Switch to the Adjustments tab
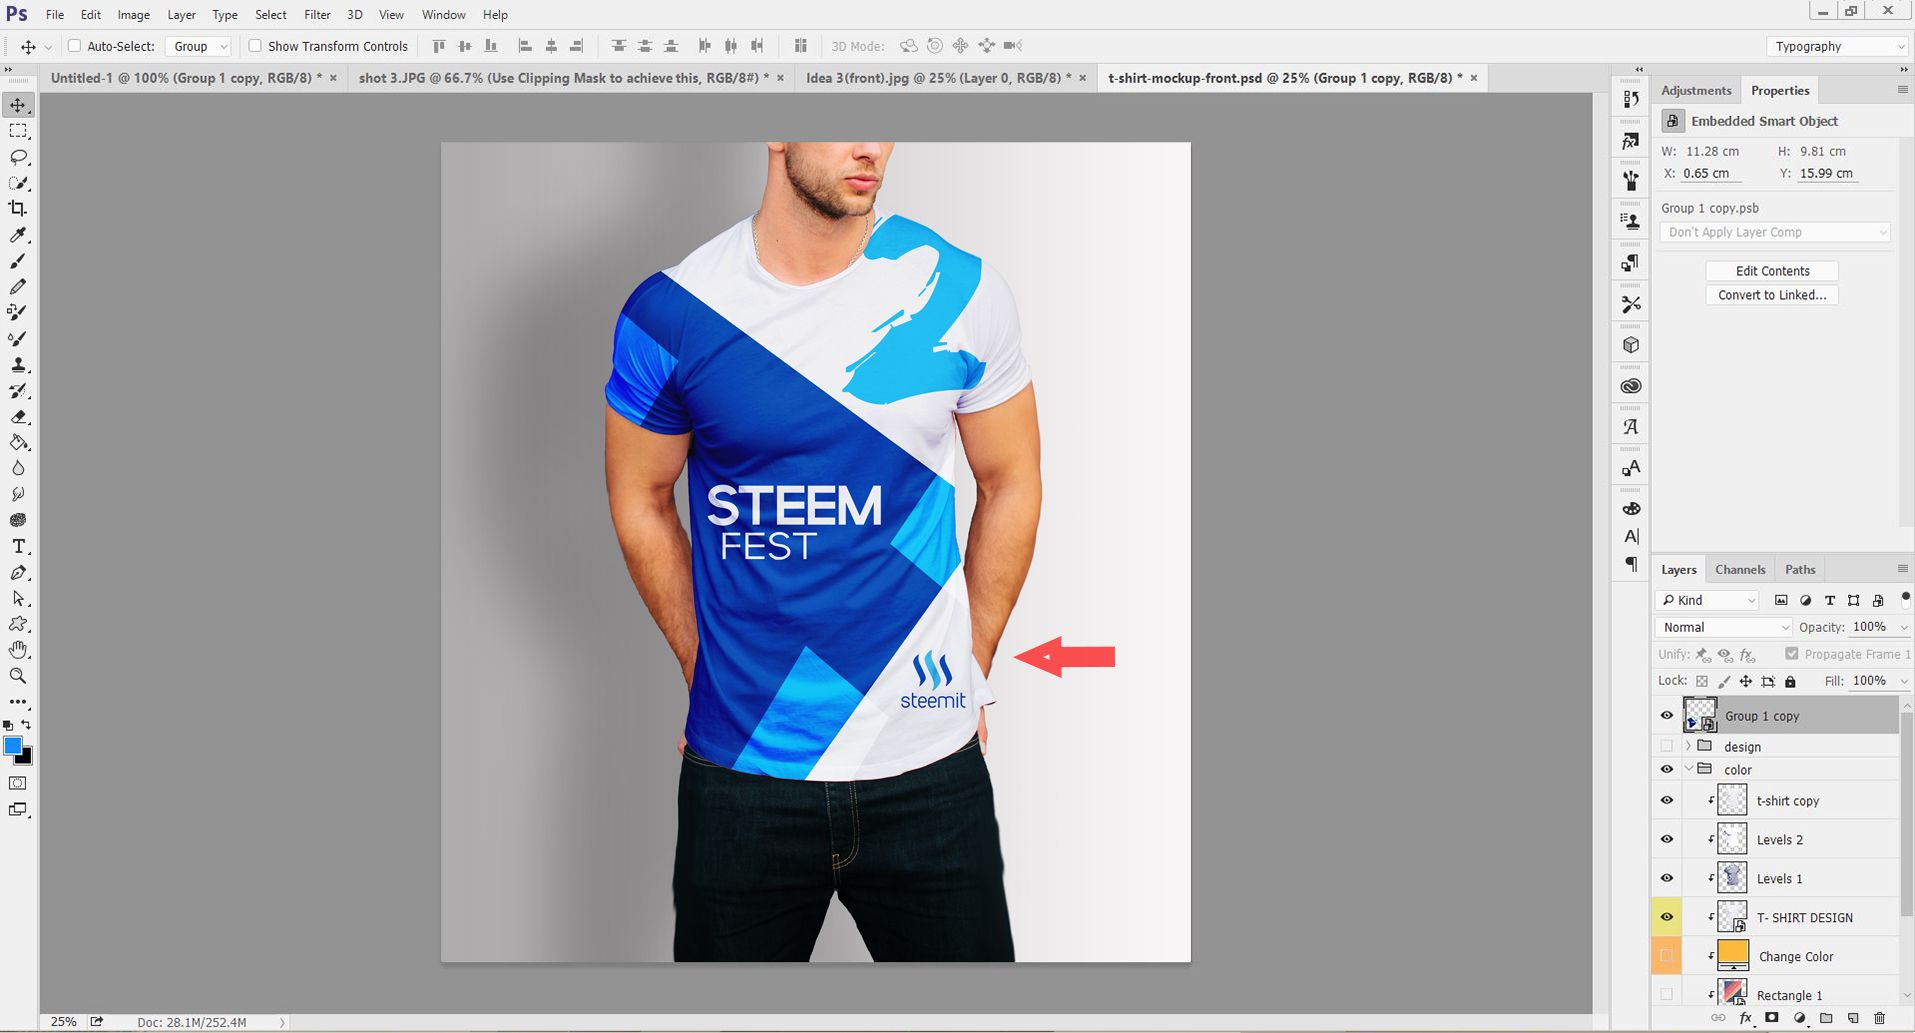 click(1696, 90)
